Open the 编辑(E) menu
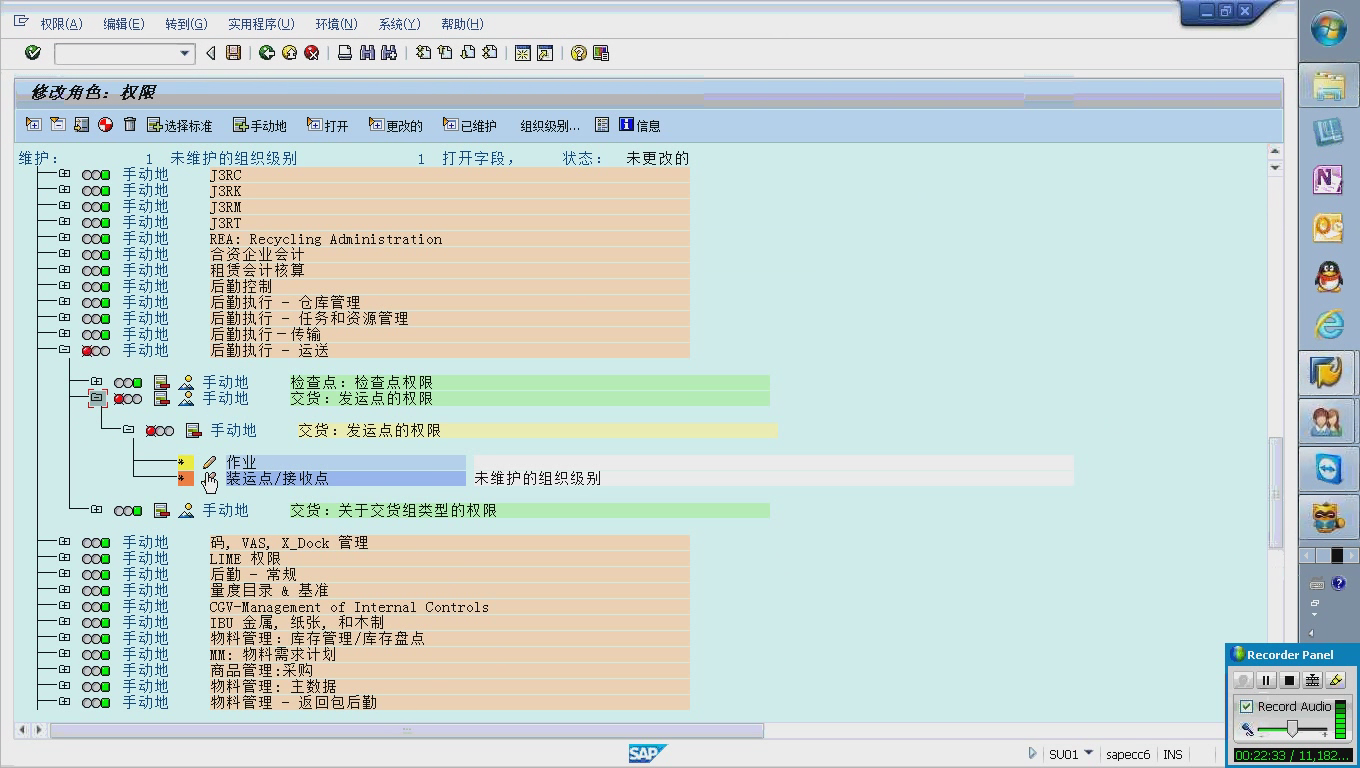Image resolution: width=1360 pixels, height=768 pixels. point(124,24)
